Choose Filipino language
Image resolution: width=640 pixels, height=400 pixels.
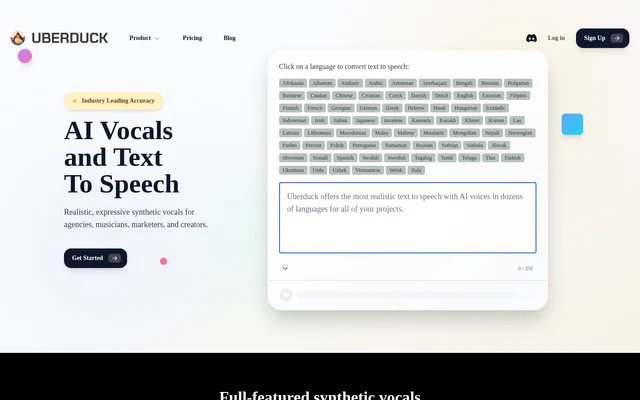518,96
